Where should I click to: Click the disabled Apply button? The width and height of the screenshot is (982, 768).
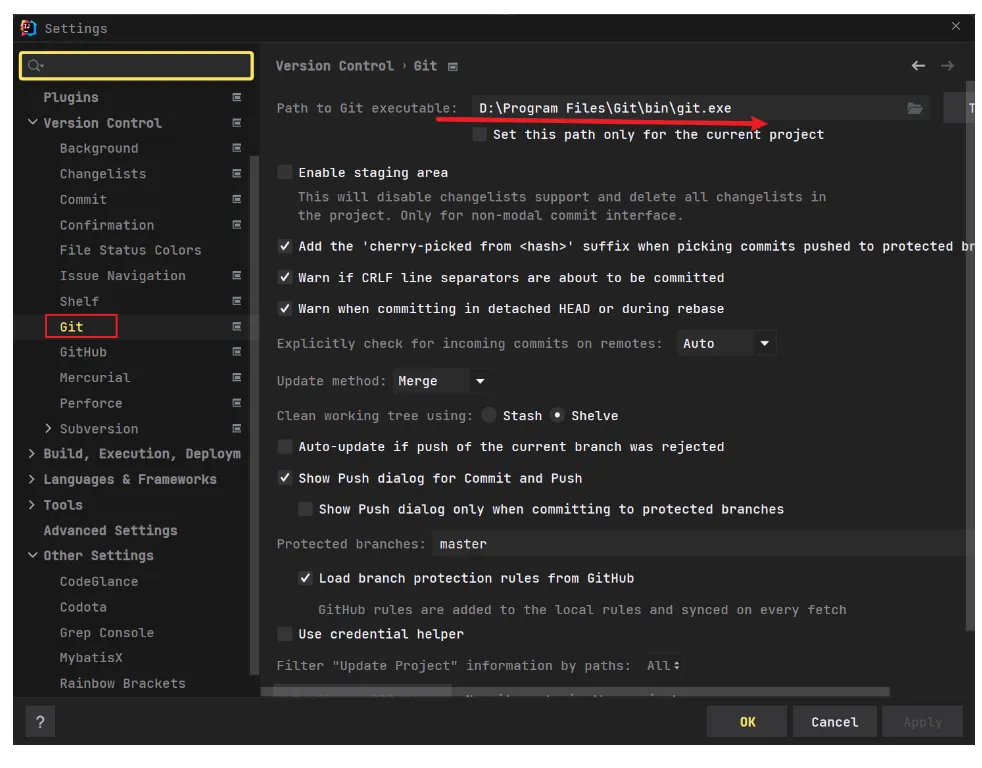click(x=922, y=722)
